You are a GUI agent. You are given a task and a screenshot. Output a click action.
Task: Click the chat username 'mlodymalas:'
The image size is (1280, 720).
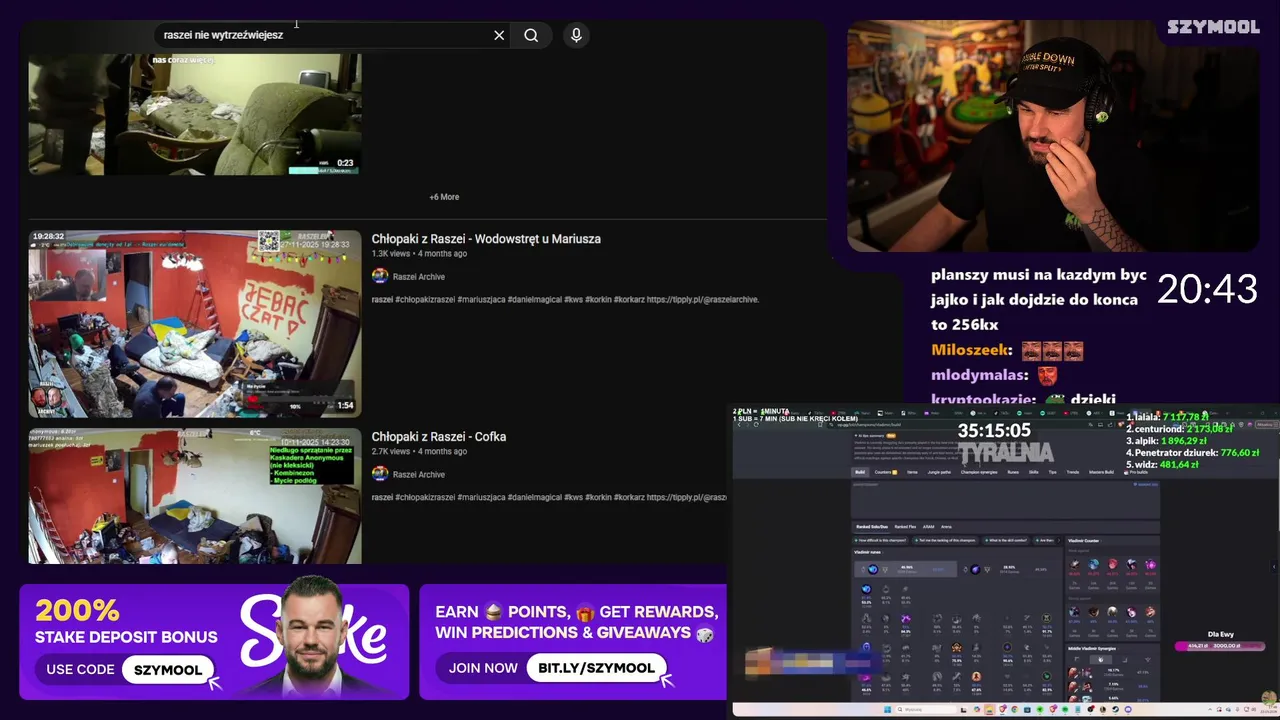[980, 375]
